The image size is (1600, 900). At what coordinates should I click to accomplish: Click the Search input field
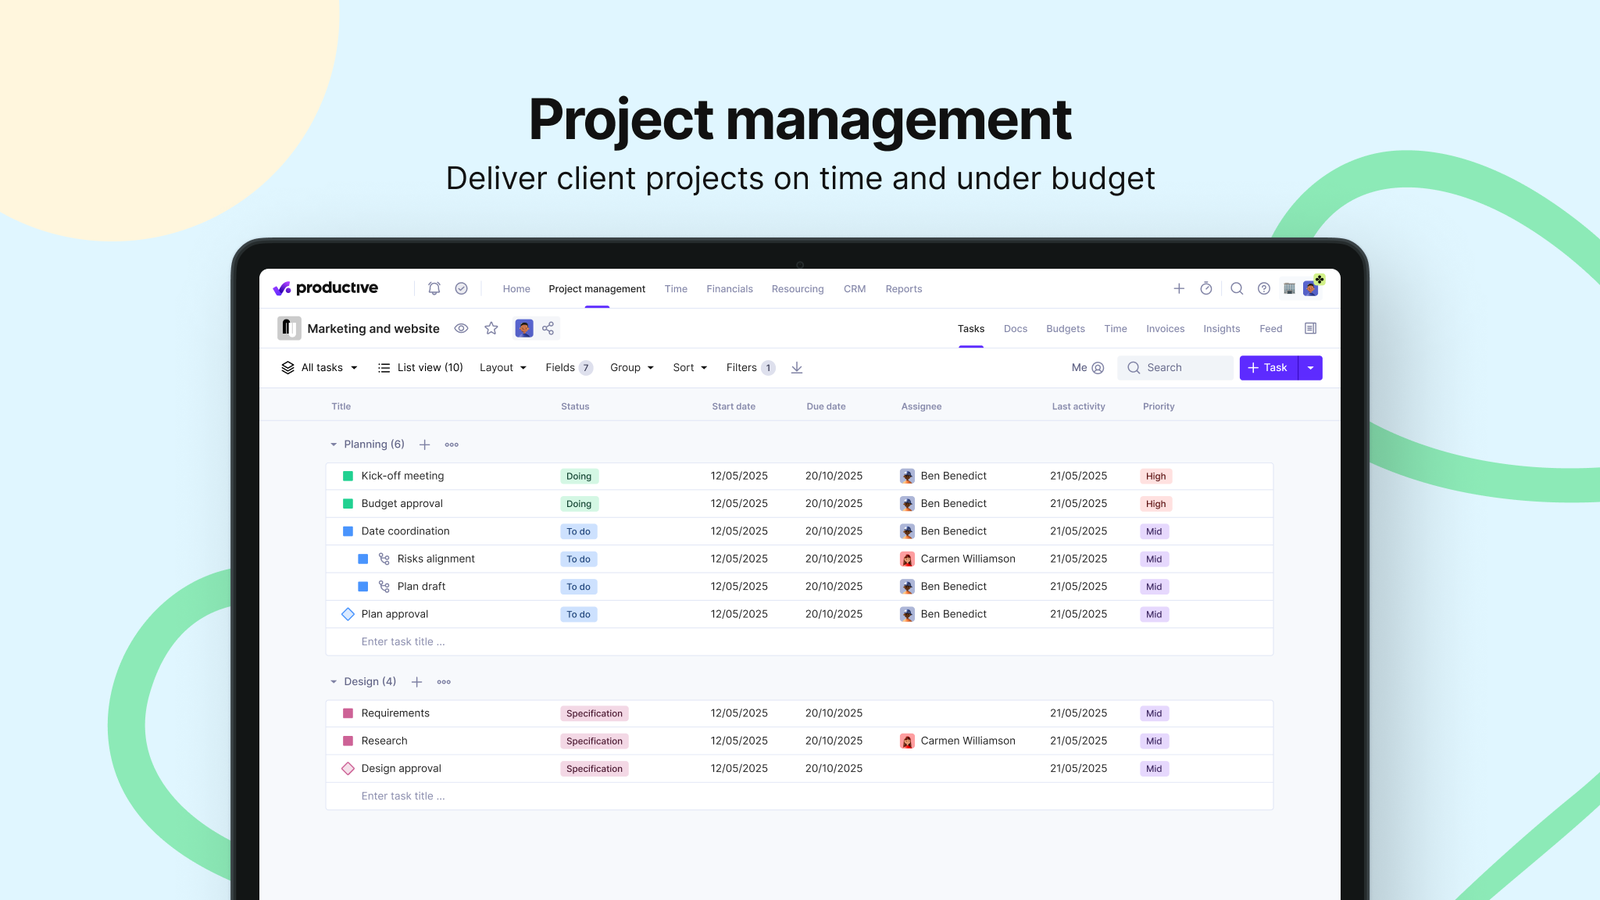coord(1177,368)
